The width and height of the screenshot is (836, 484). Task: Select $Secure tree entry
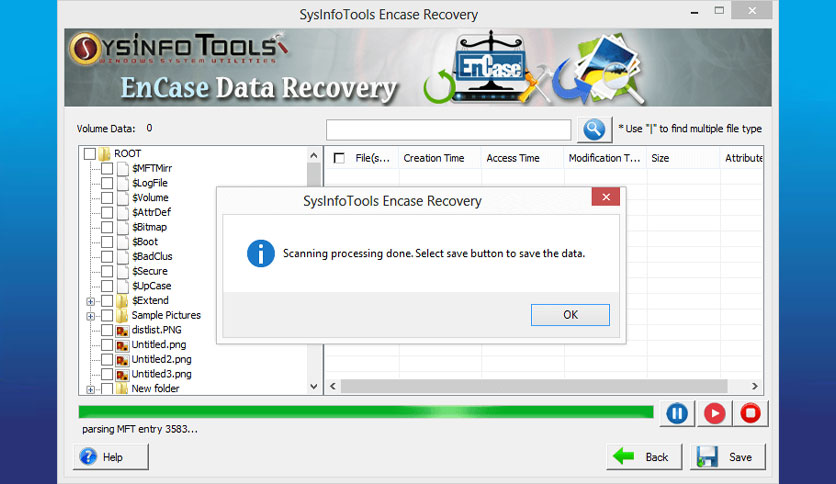click(x=150, y=271)
